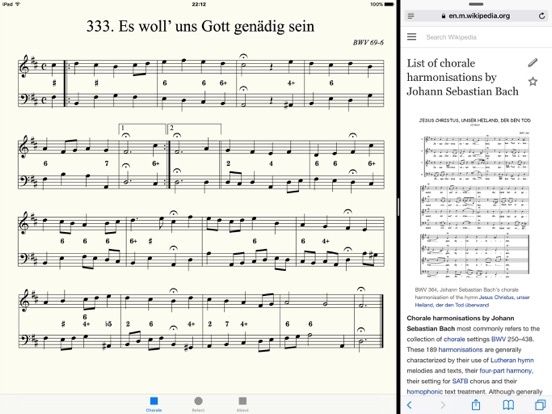Tap the BWV 69-6 label
This screenshot has height=414, width=552.
click(x=368, y=43)
